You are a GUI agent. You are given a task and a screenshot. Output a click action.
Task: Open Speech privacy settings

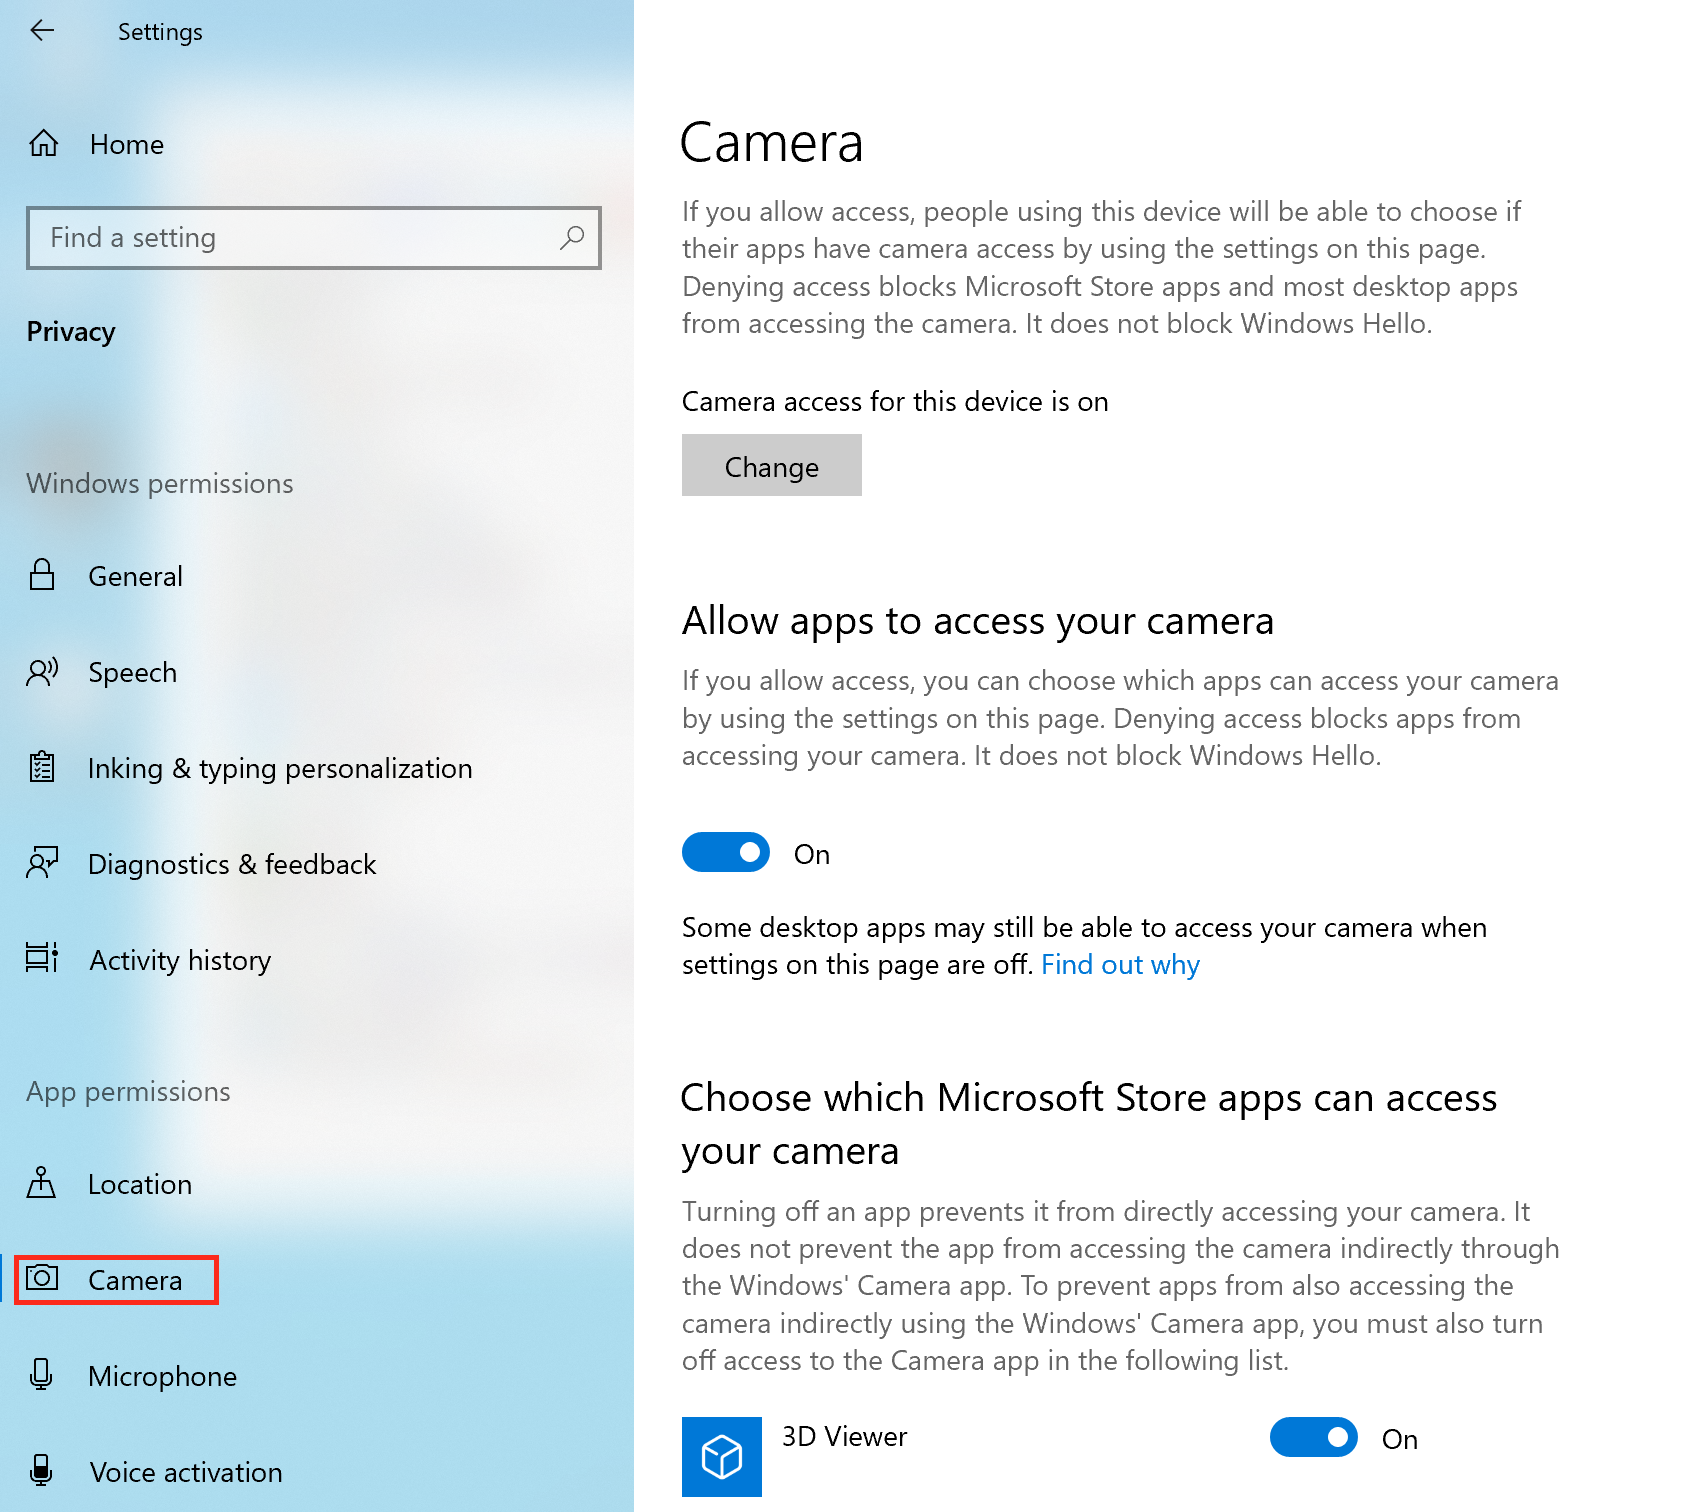click(132, 672)
